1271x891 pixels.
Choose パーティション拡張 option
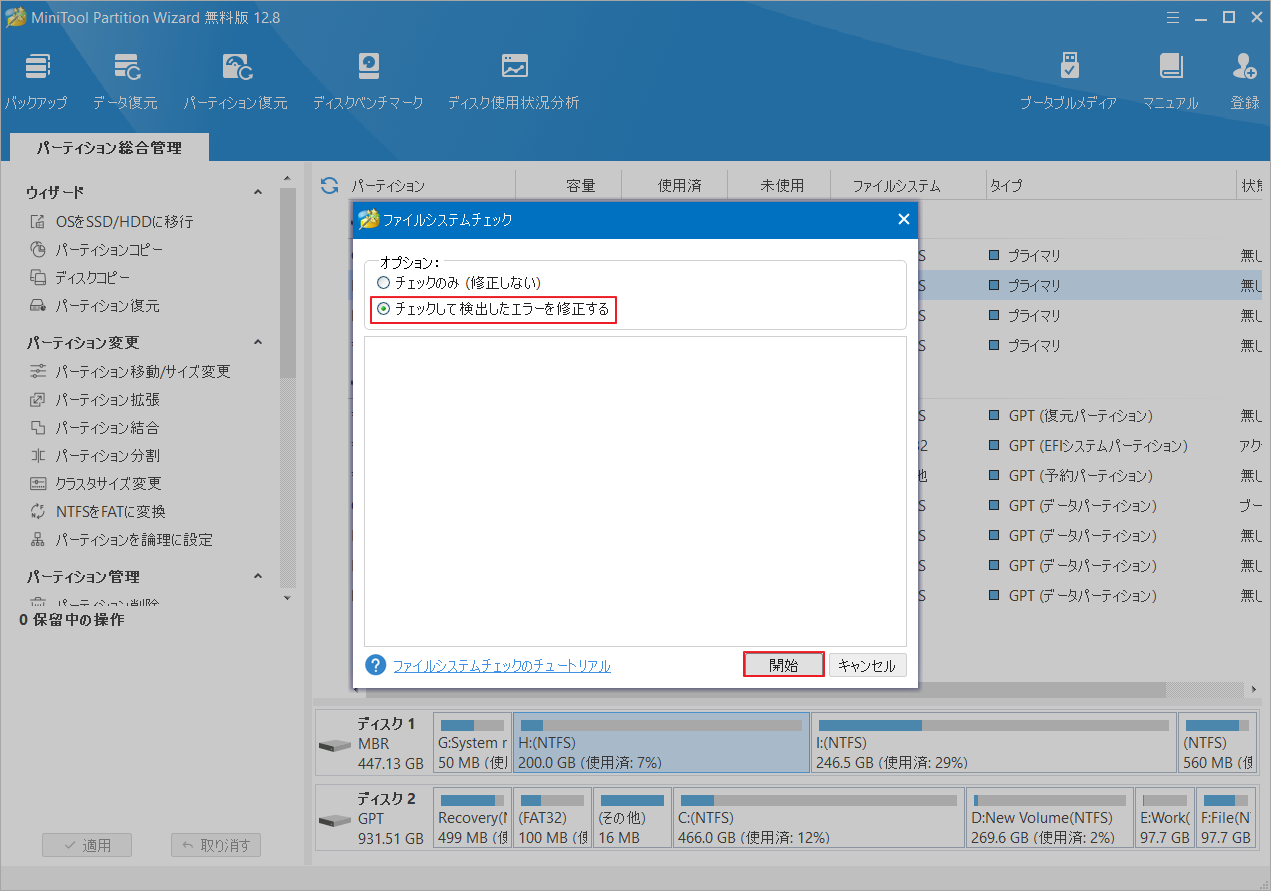94,399
